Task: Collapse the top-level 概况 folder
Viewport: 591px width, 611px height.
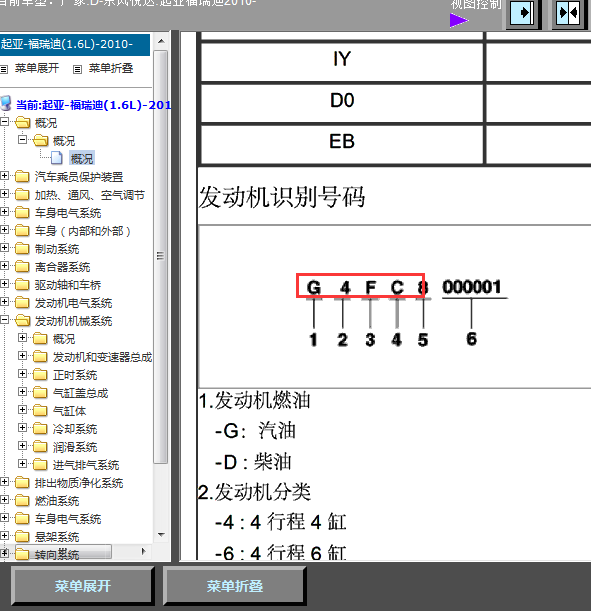Action: pyautogui.click(x=4, y=122)
